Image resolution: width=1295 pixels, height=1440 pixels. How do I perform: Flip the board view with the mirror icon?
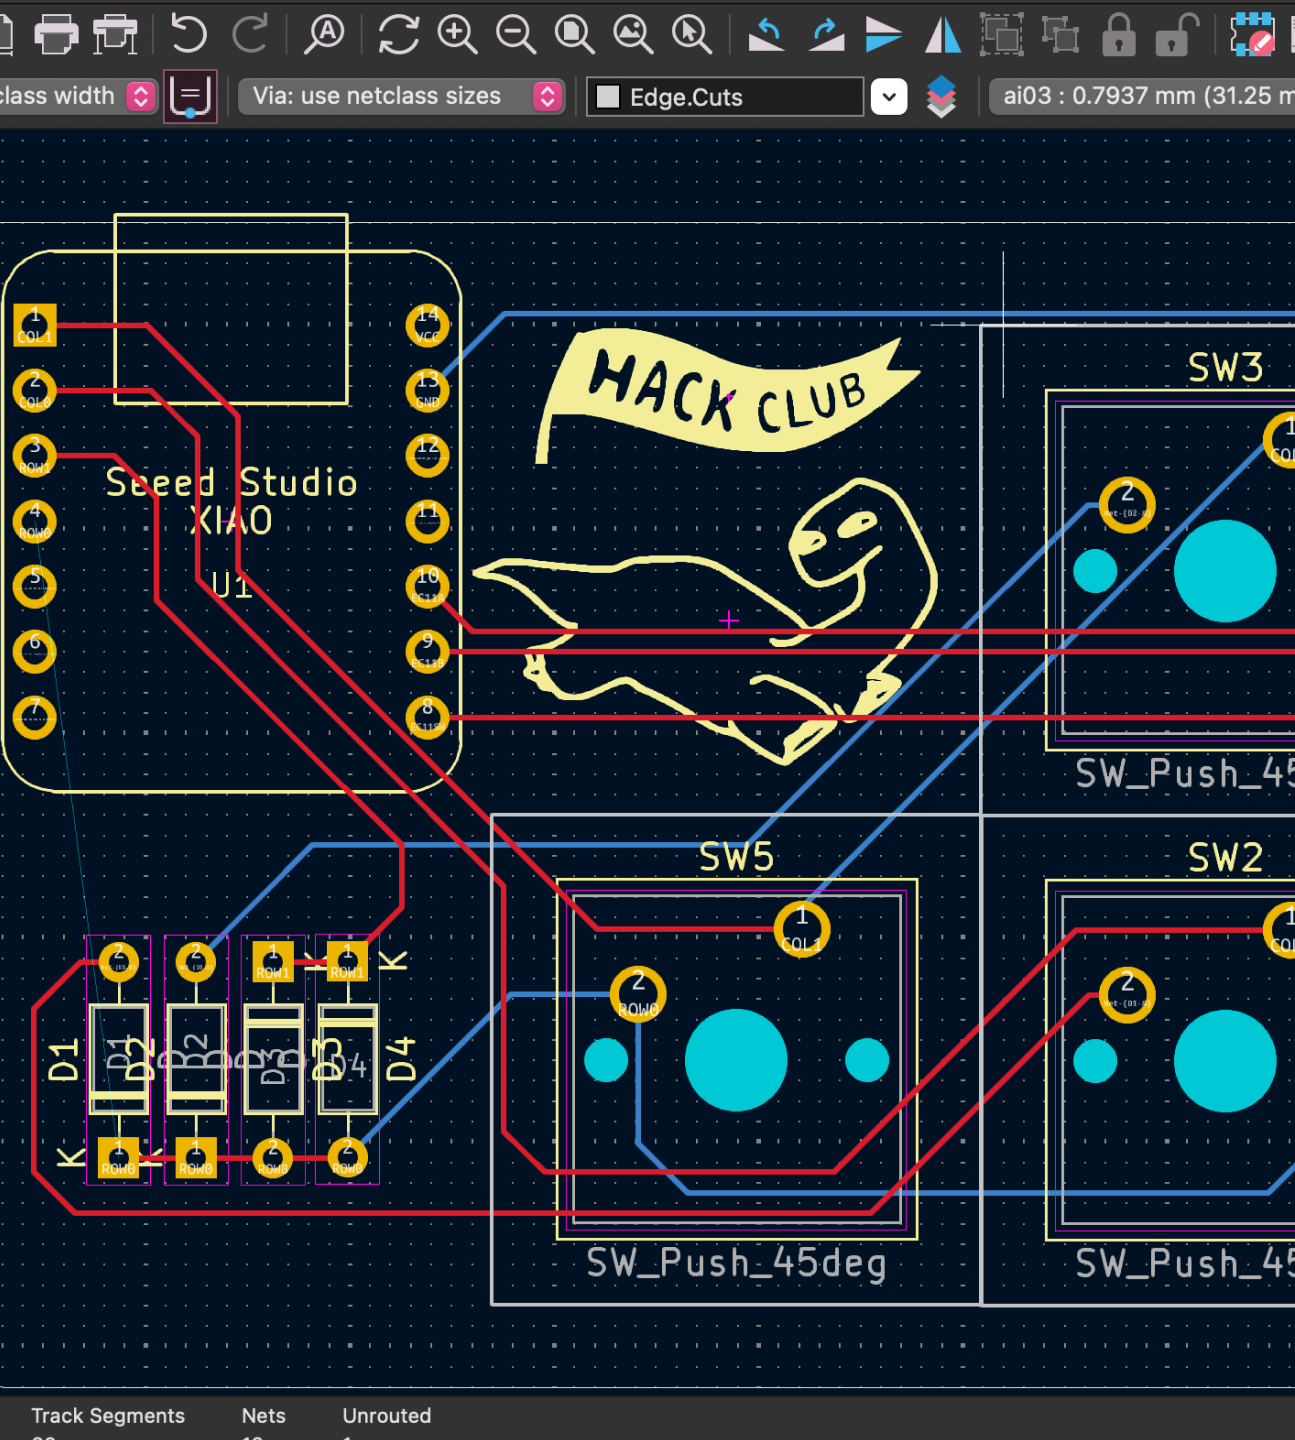[x=941, y=33]
